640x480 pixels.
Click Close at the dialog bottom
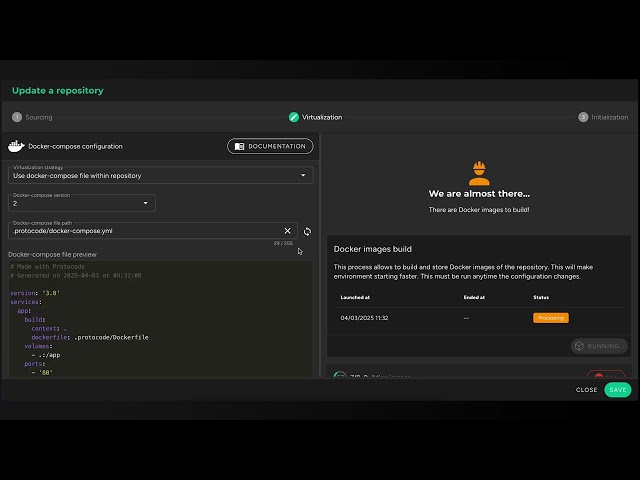coord(586,390)
